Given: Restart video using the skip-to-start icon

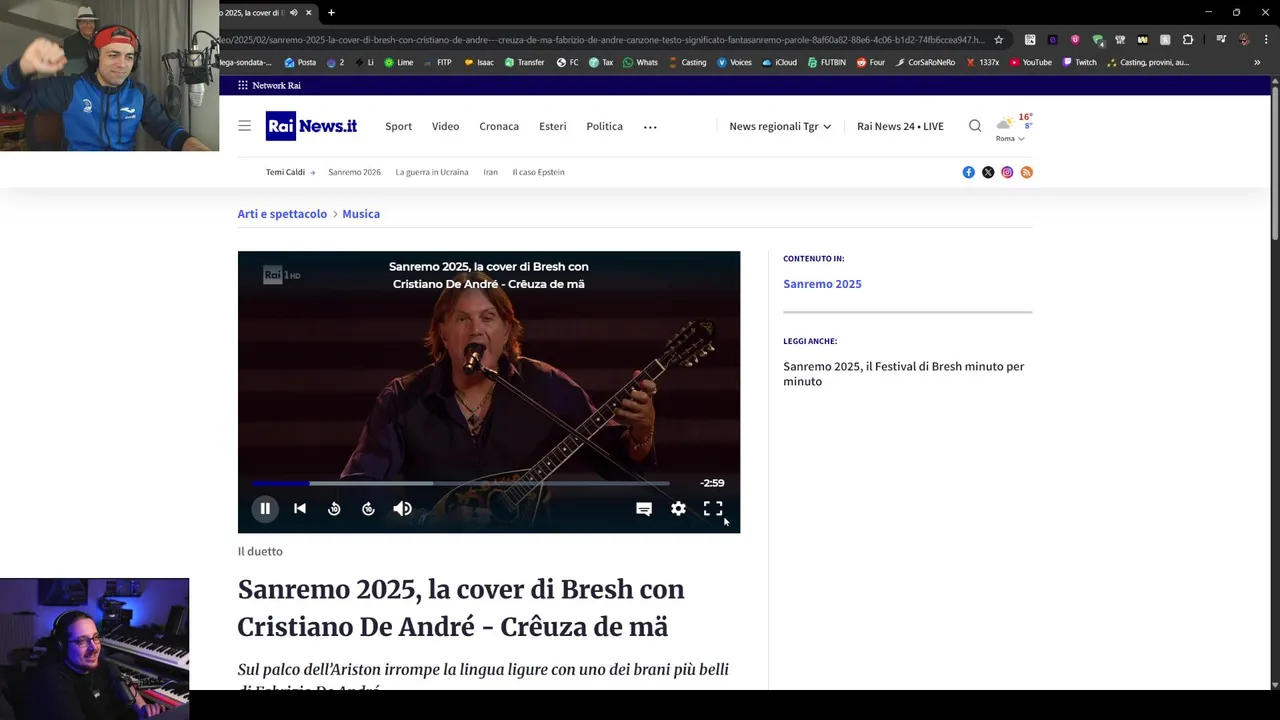Looking at the screenshot, I should coord(300,509).
